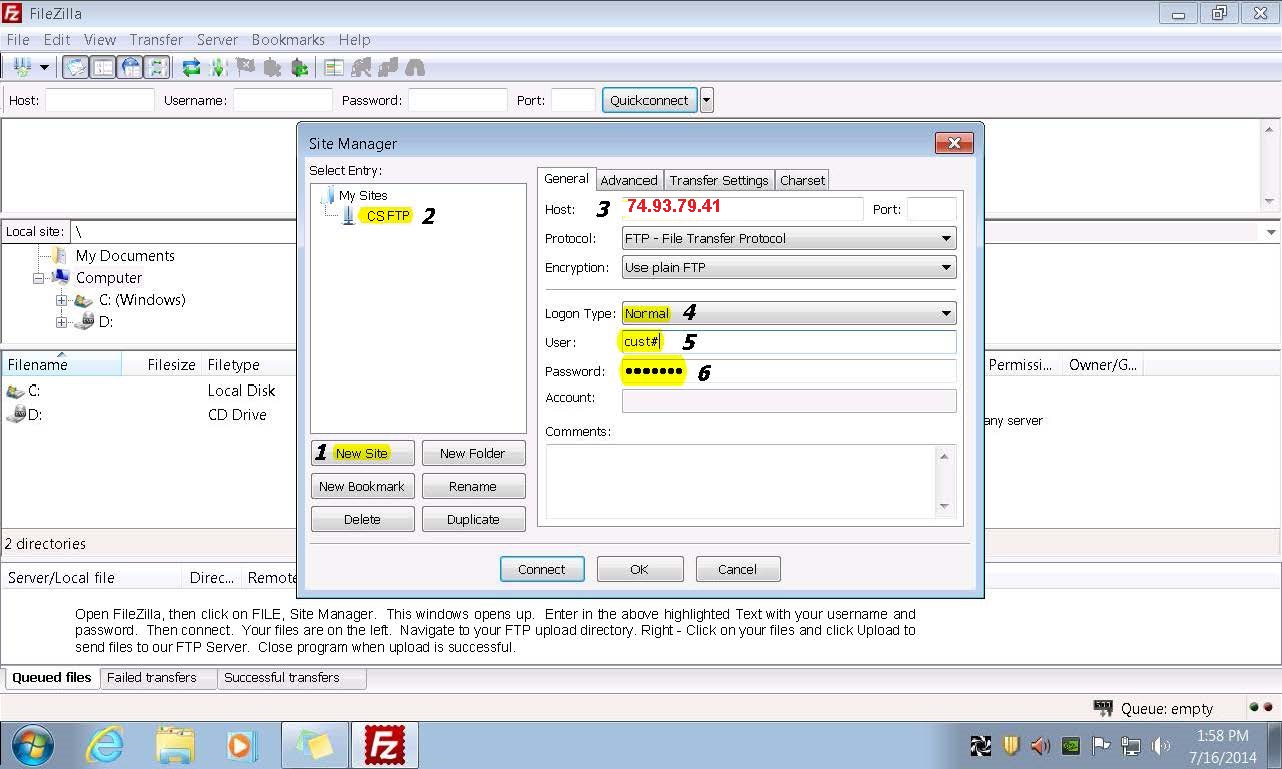Click the New Bookmark button
The image size is (1282, 769).
tap(362, 486)
